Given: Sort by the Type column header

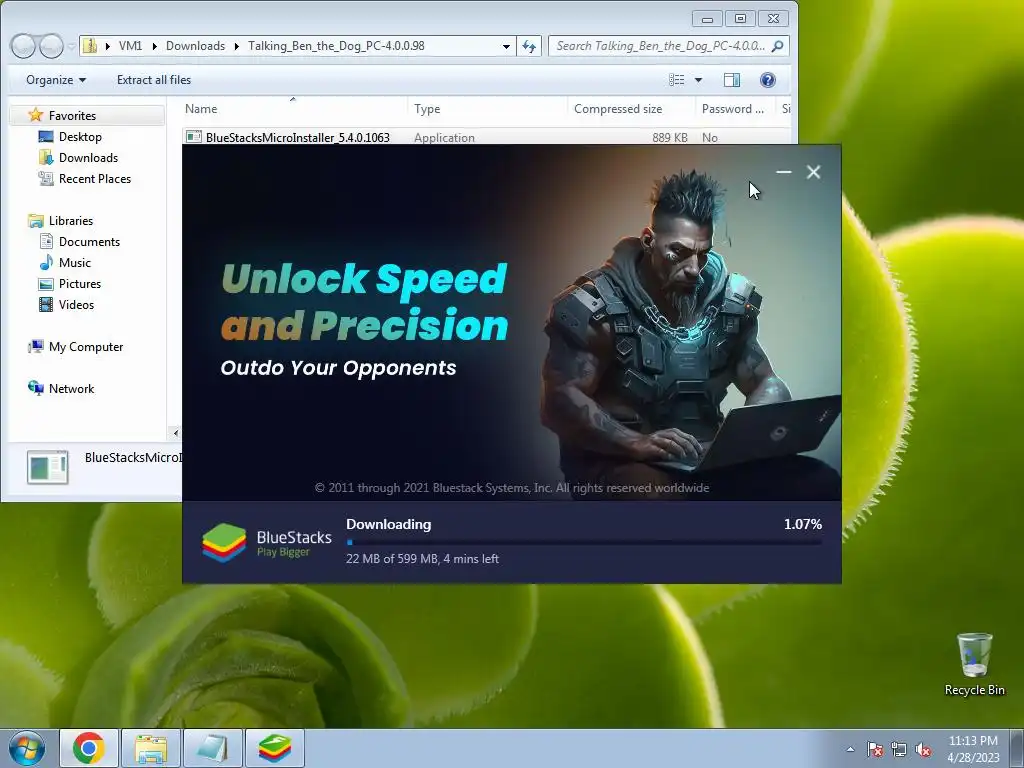Looking at the screenshot, I should [487, 109].
